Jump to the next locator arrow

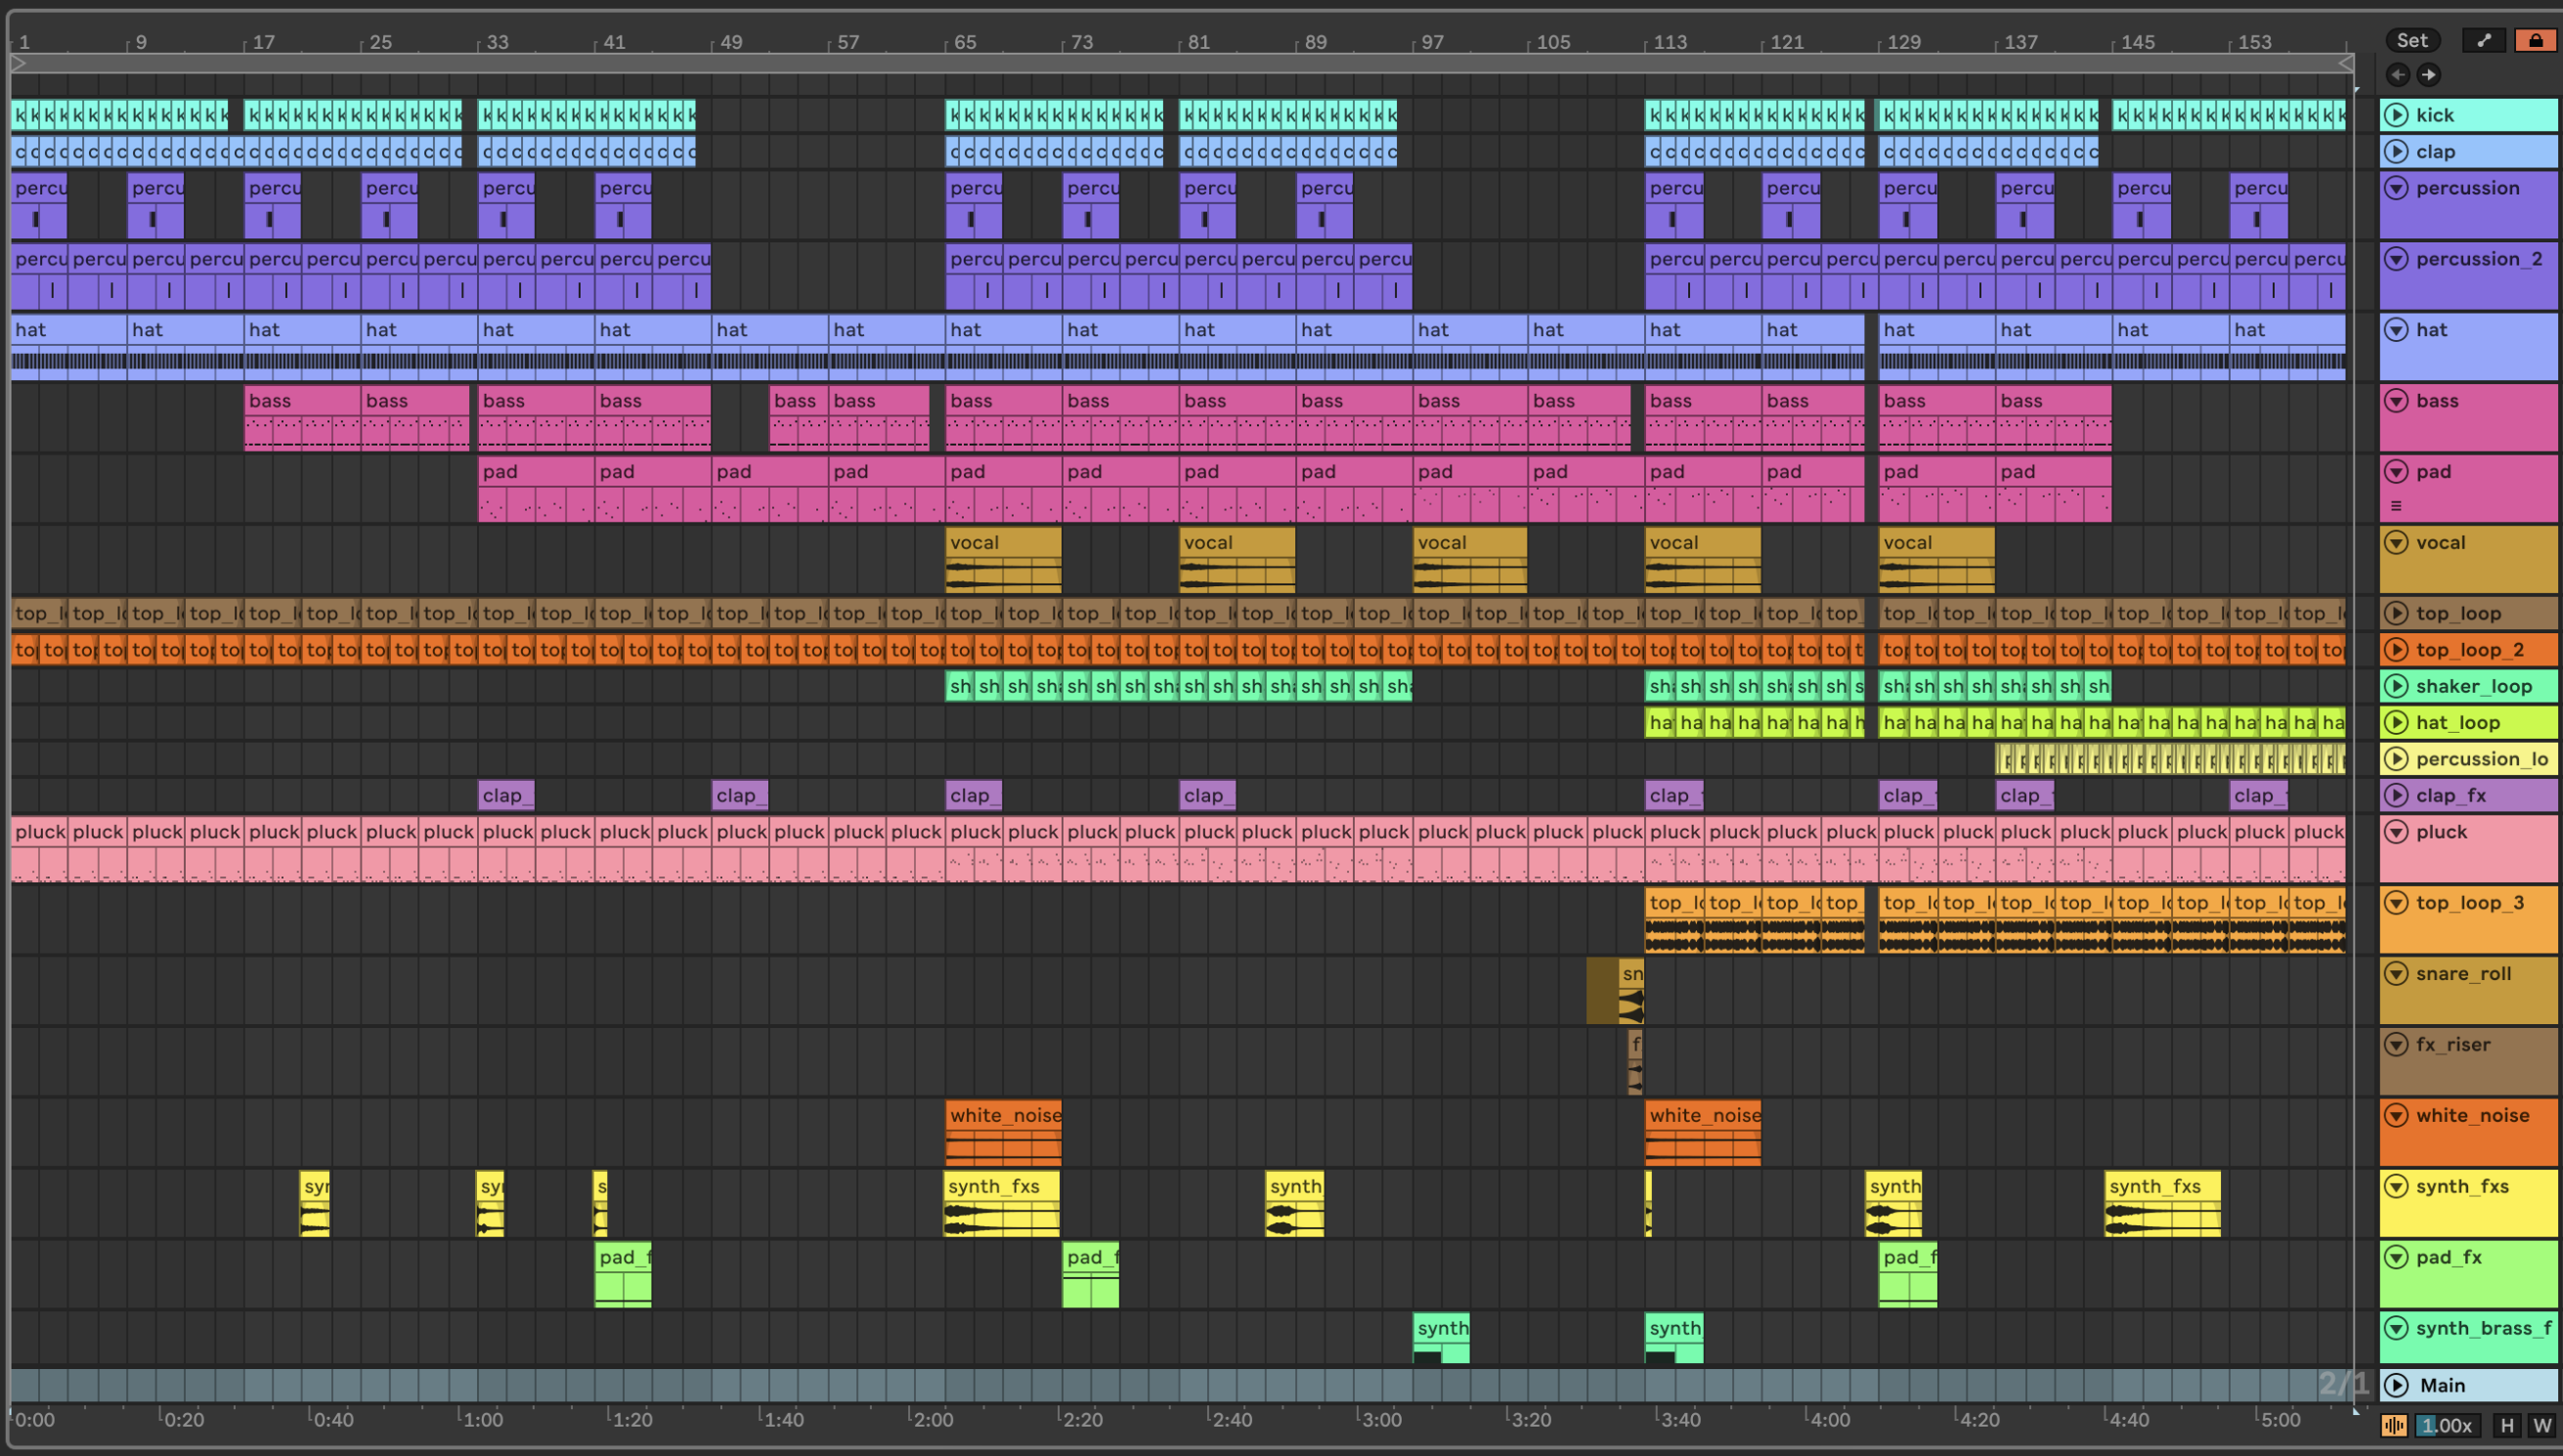click(x=2429, y=74)
